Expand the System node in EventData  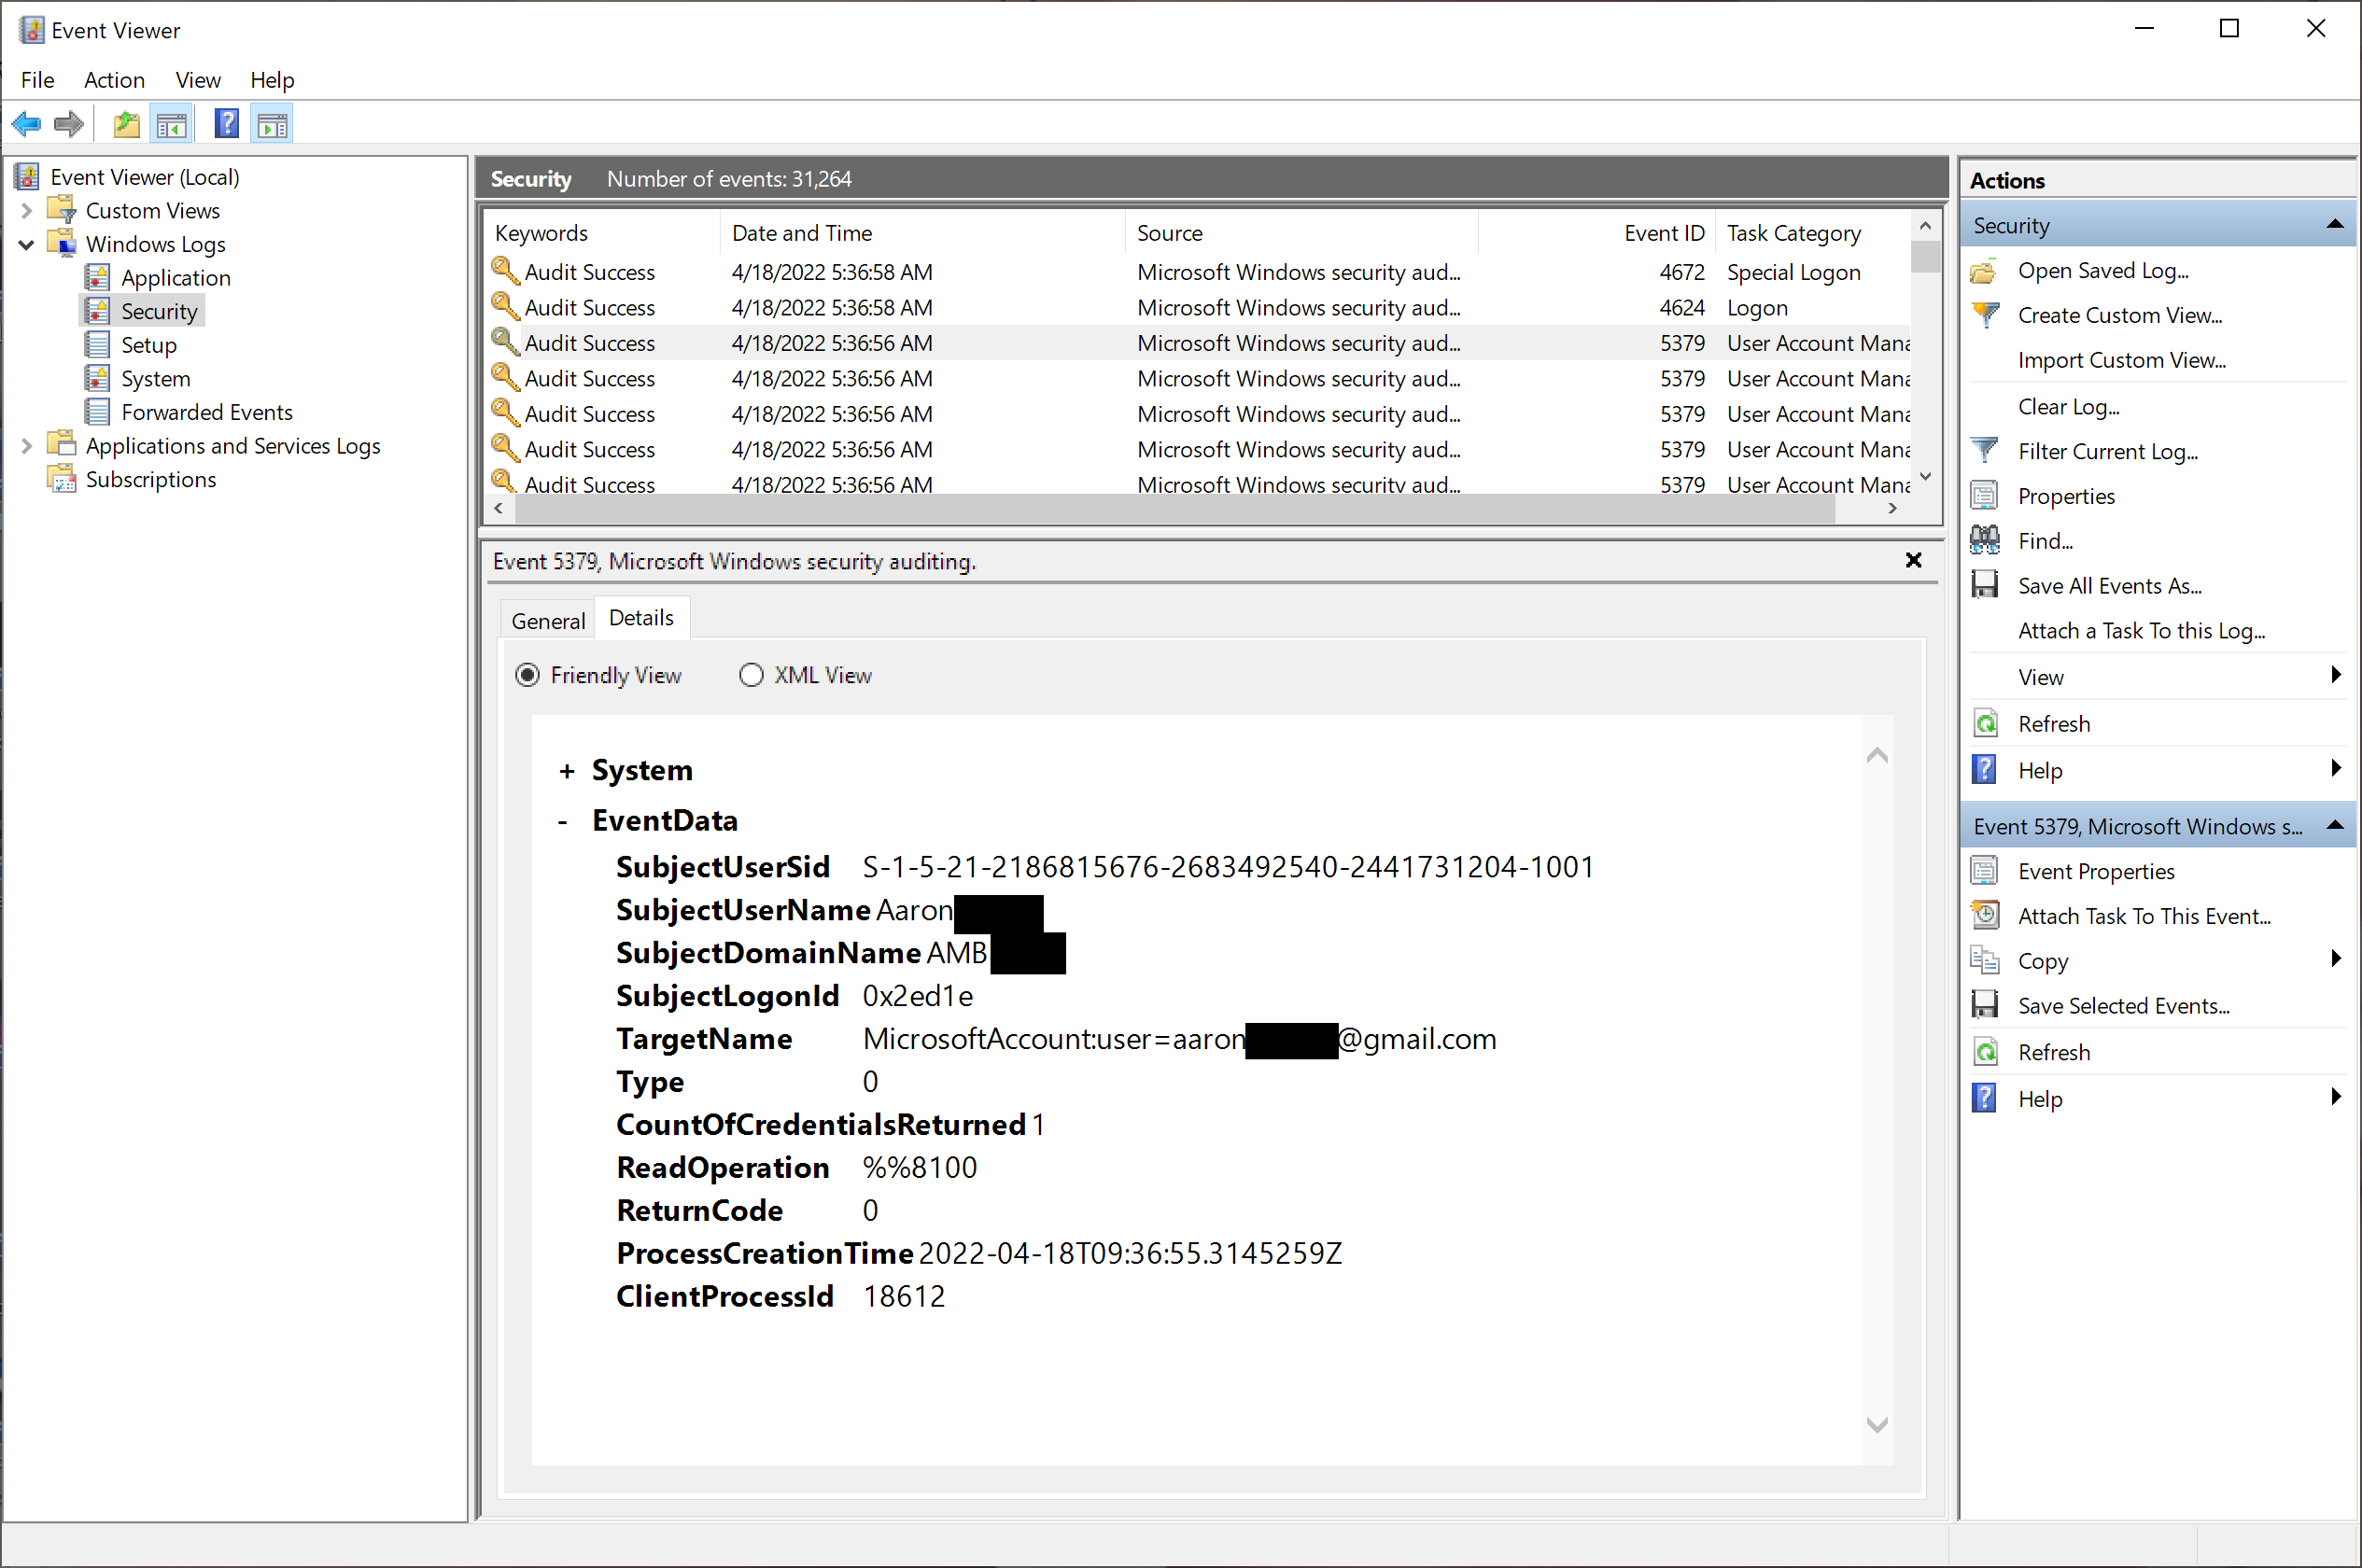569,770
